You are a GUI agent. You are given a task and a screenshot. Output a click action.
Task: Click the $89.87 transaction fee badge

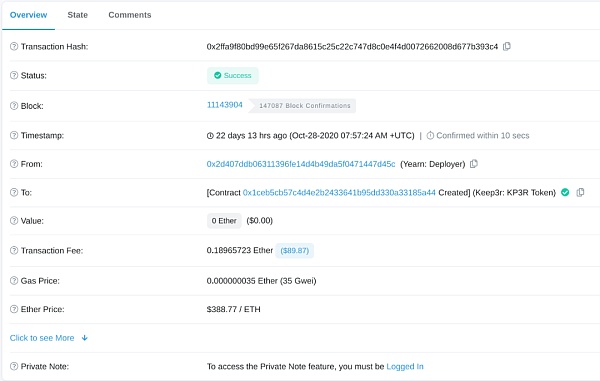(295, 251)
